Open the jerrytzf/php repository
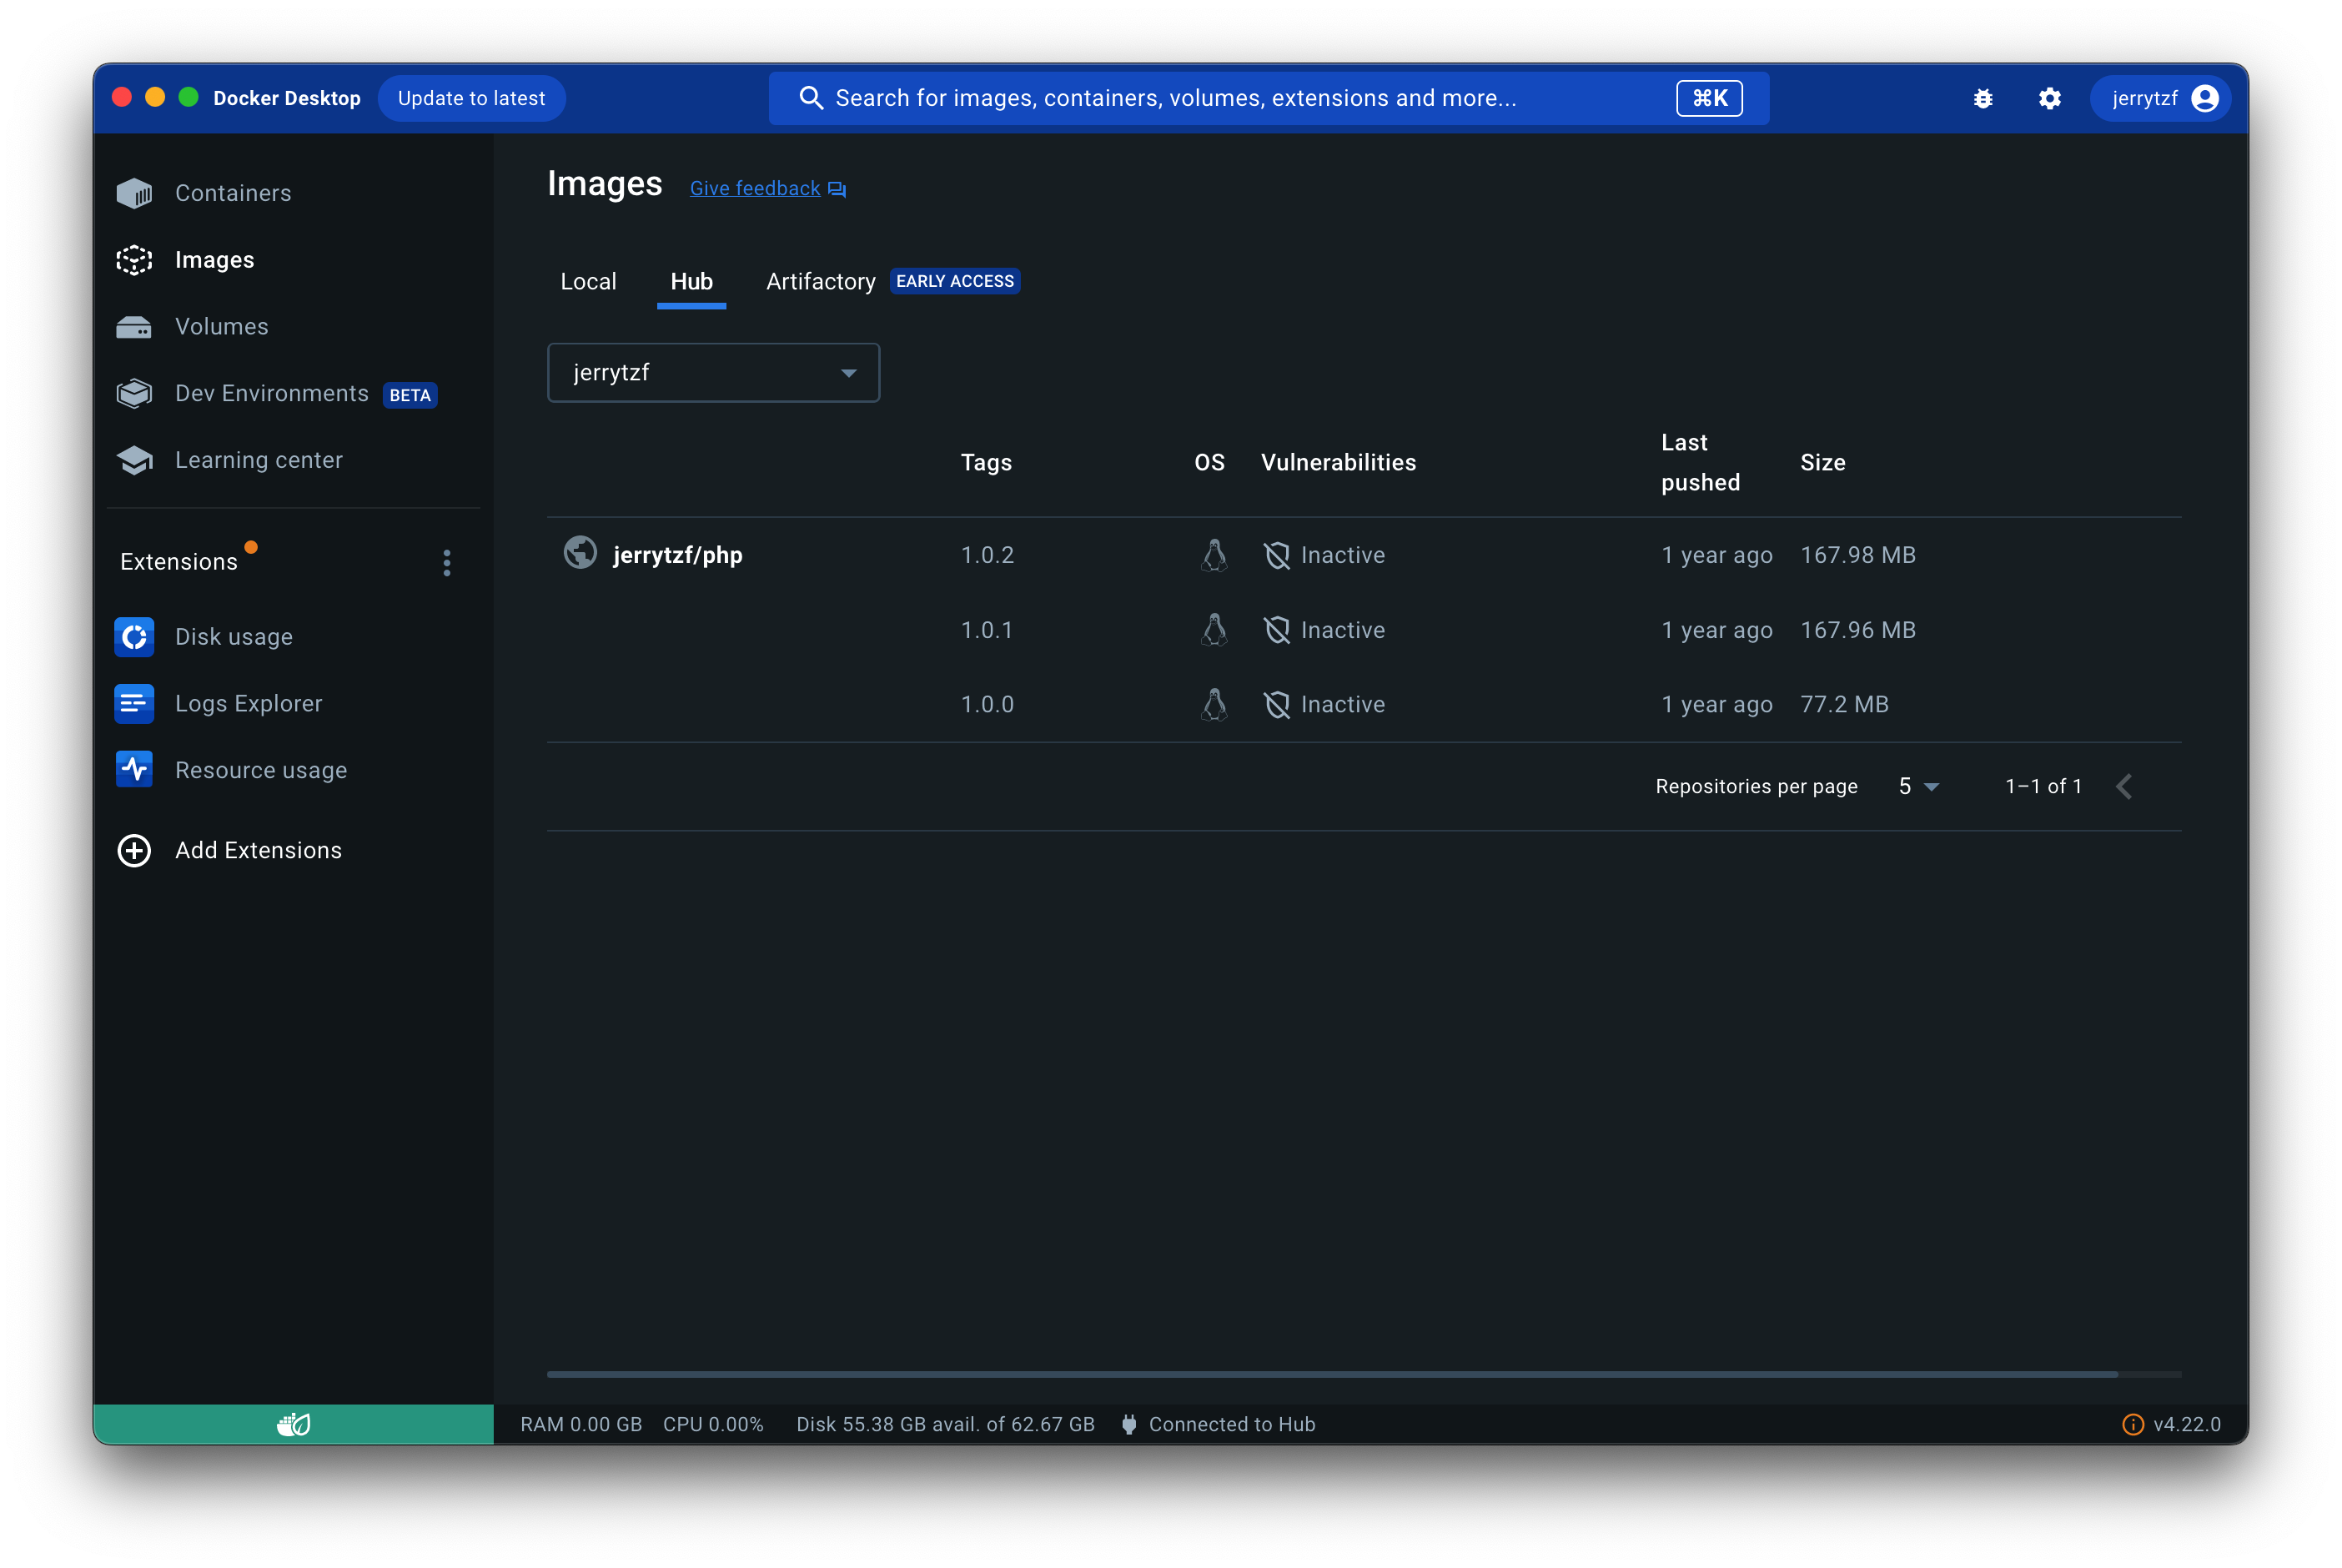This screenshot has height=1568, width=2342. click(677, 555)
